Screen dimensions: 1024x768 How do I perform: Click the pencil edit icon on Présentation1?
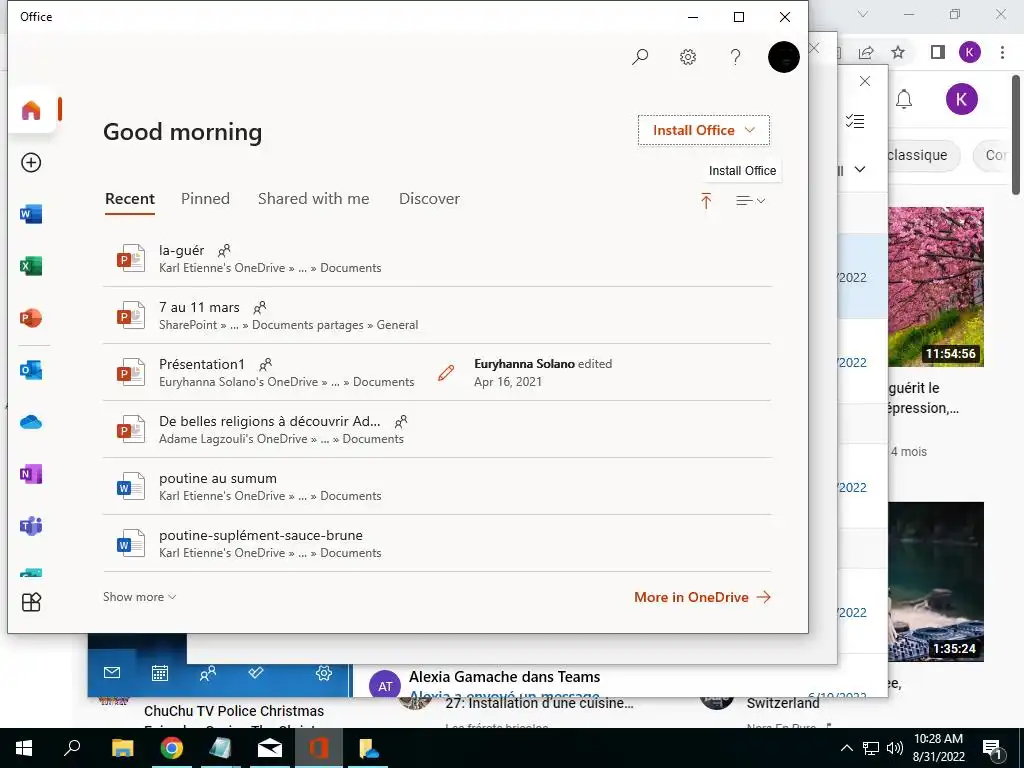(446, 373)
